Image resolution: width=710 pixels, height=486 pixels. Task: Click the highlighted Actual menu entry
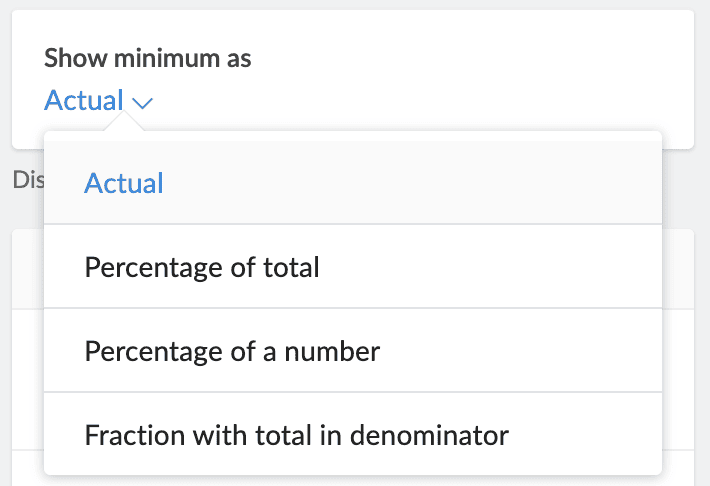tap(124, 183)
